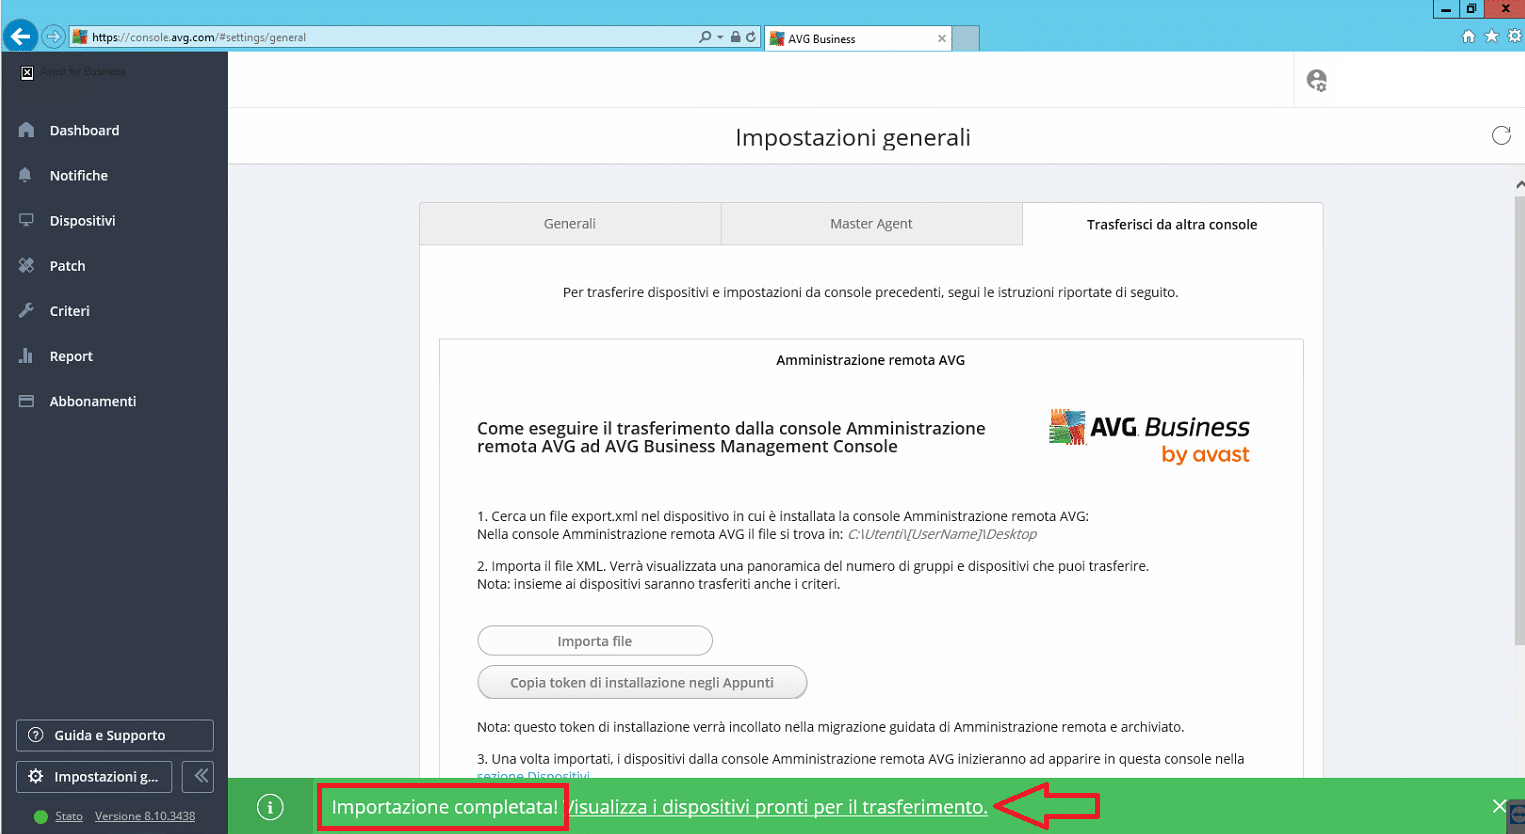Click the Importa file button
Viewport: 1525px width, 834px height.
click(x=594, y=641)
